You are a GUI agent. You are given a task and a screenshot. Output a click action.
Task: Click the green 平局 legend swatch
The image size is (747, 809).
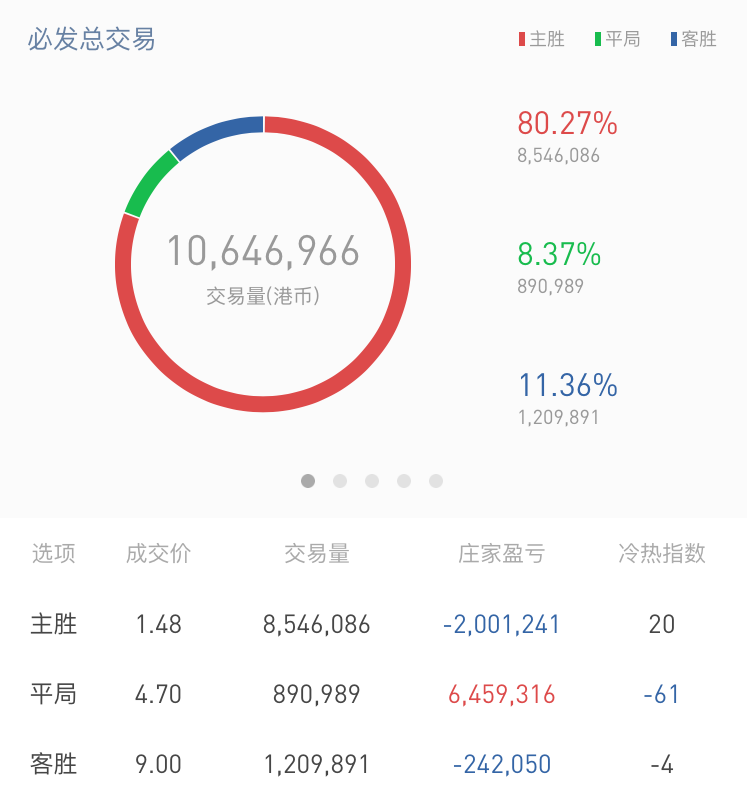click(x=598, y=39)
